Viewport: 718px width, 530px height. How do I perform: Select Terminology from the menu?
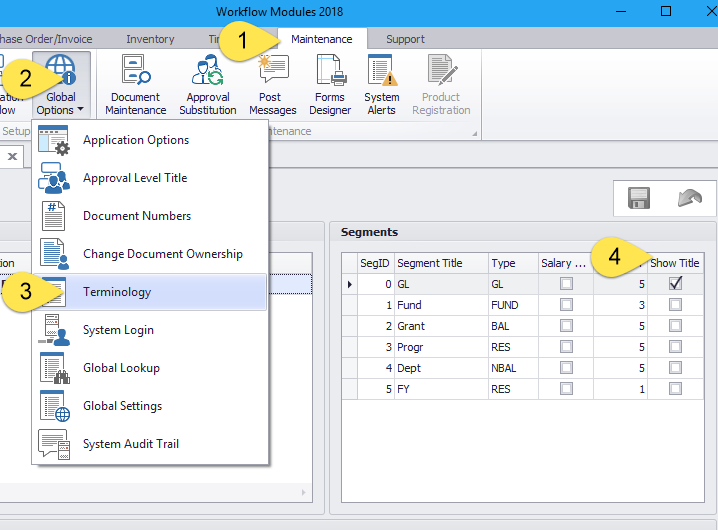tap(117, 292)
